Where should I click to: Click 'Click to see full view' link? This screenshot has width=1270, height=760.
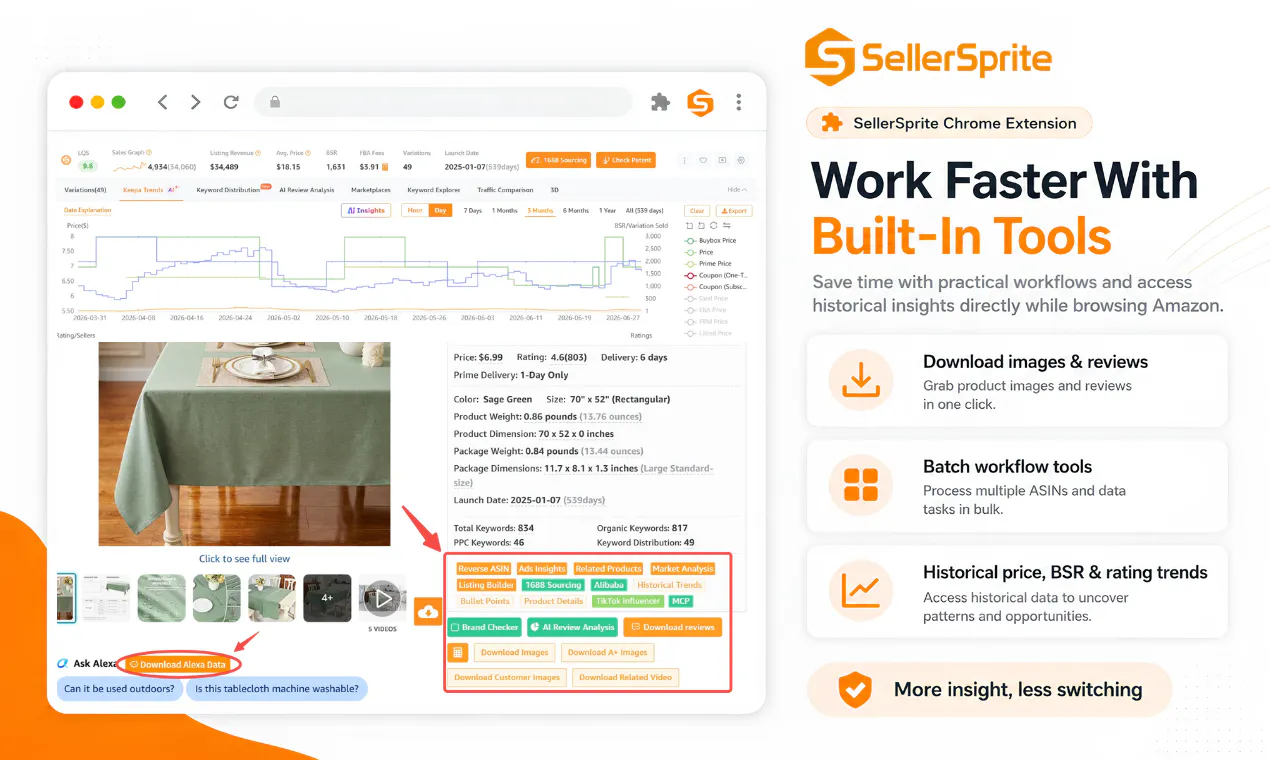coord(245,559)
